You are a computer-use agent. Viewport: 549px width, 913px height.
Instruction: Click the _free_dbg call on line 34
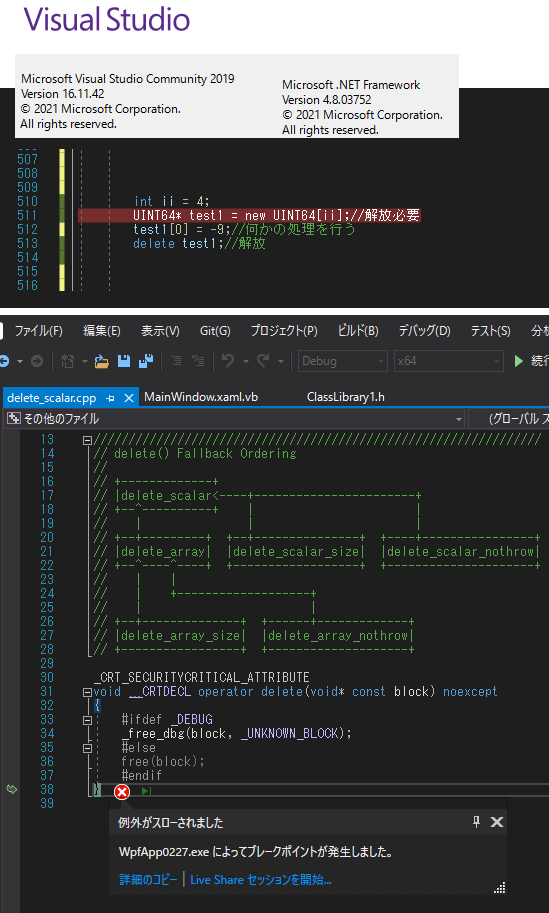coord(236,734)
